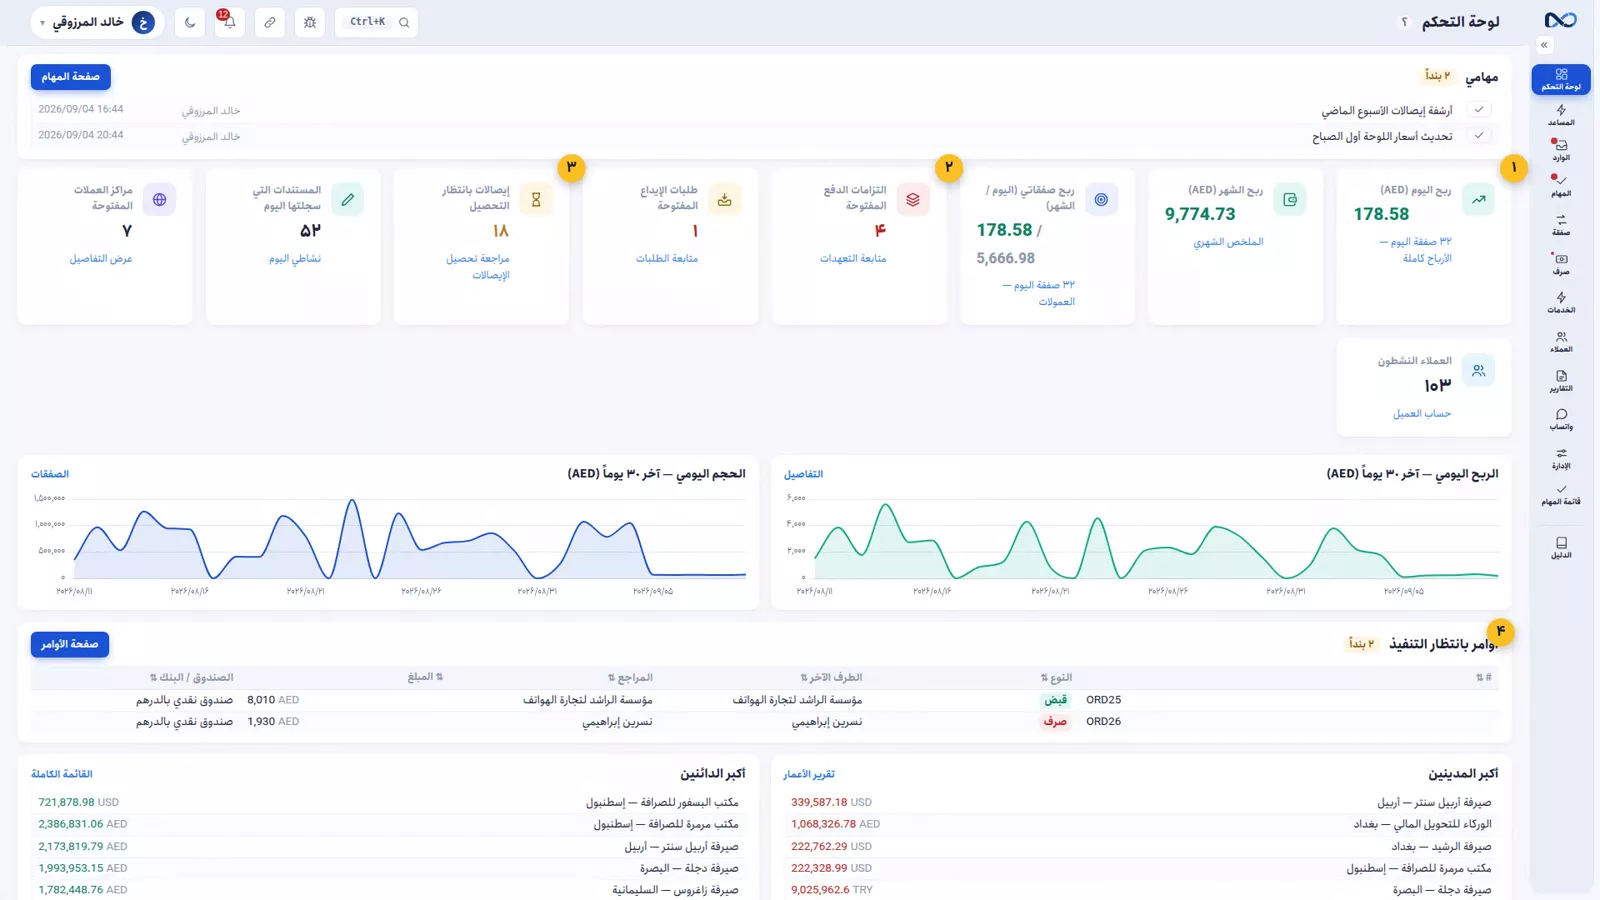Viewport: 1600px width, 900px height.
Task: Click the inbox tray icon on طلبات الإيداع card
Action: click(725, 199)
